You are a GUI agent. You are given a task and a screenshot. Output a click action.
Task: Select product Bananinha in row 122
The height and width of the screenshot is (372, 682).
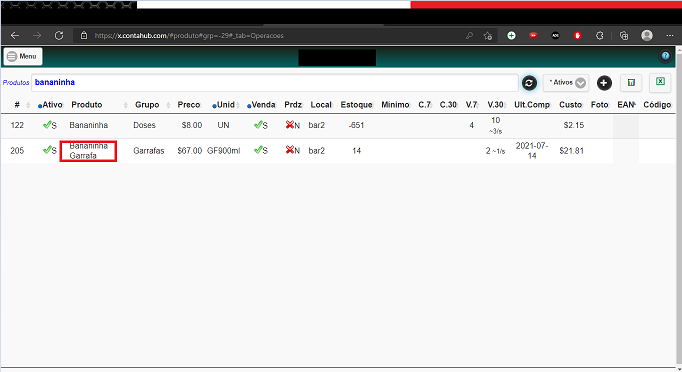[88, 125]
